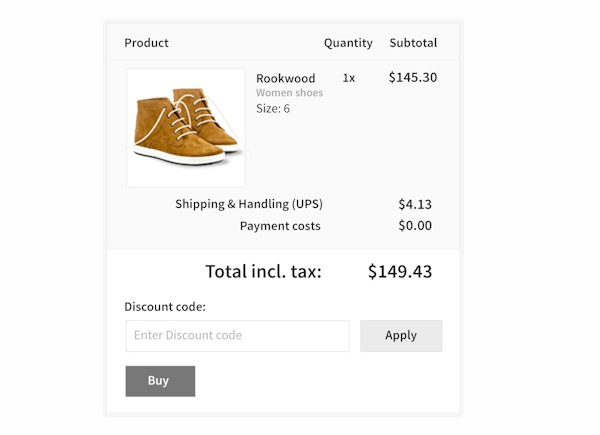Click the $145.30 product subtotal

(x=412, y=77)
